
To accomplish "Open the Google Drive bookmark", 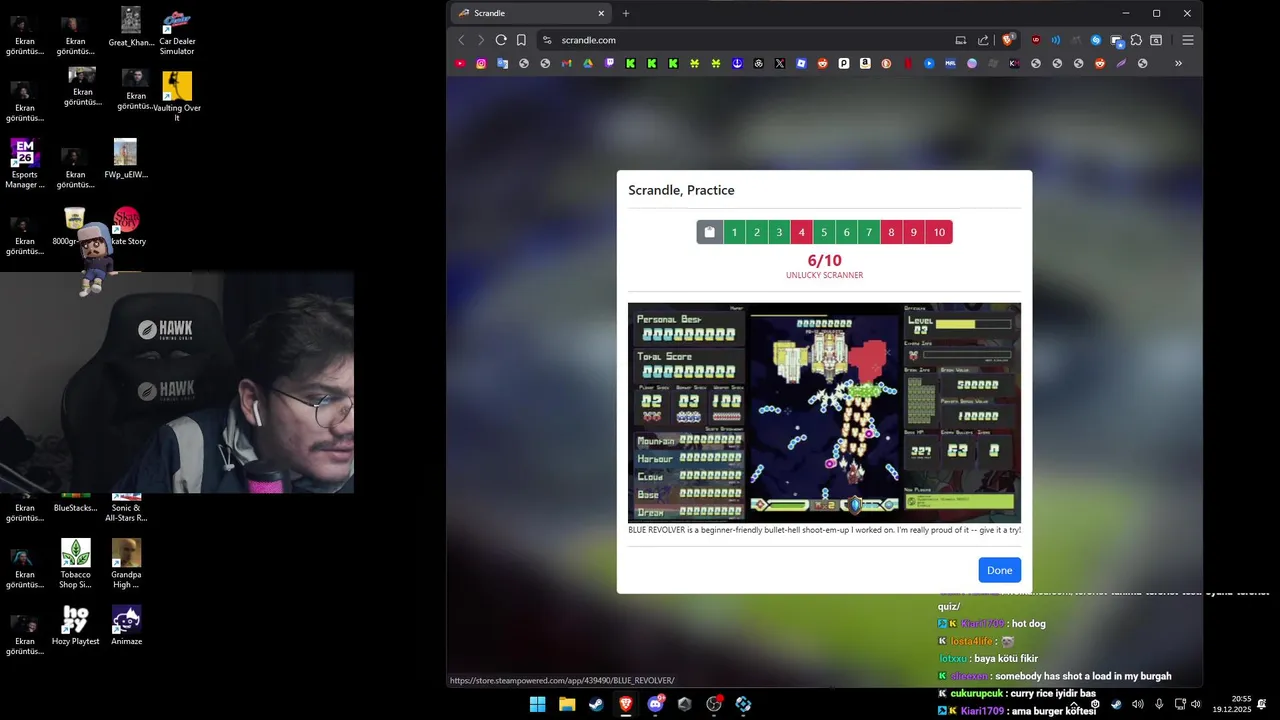I will pyautogui.click(x=588, y=63).
